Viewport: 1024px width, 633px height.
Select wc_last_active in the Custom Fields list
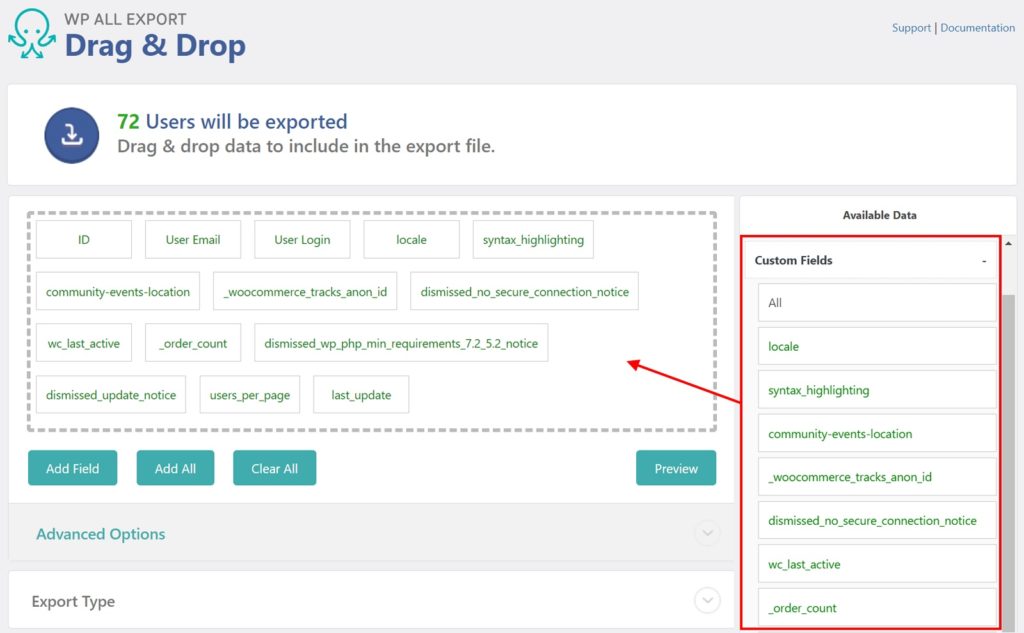click(x=875, y=564)
